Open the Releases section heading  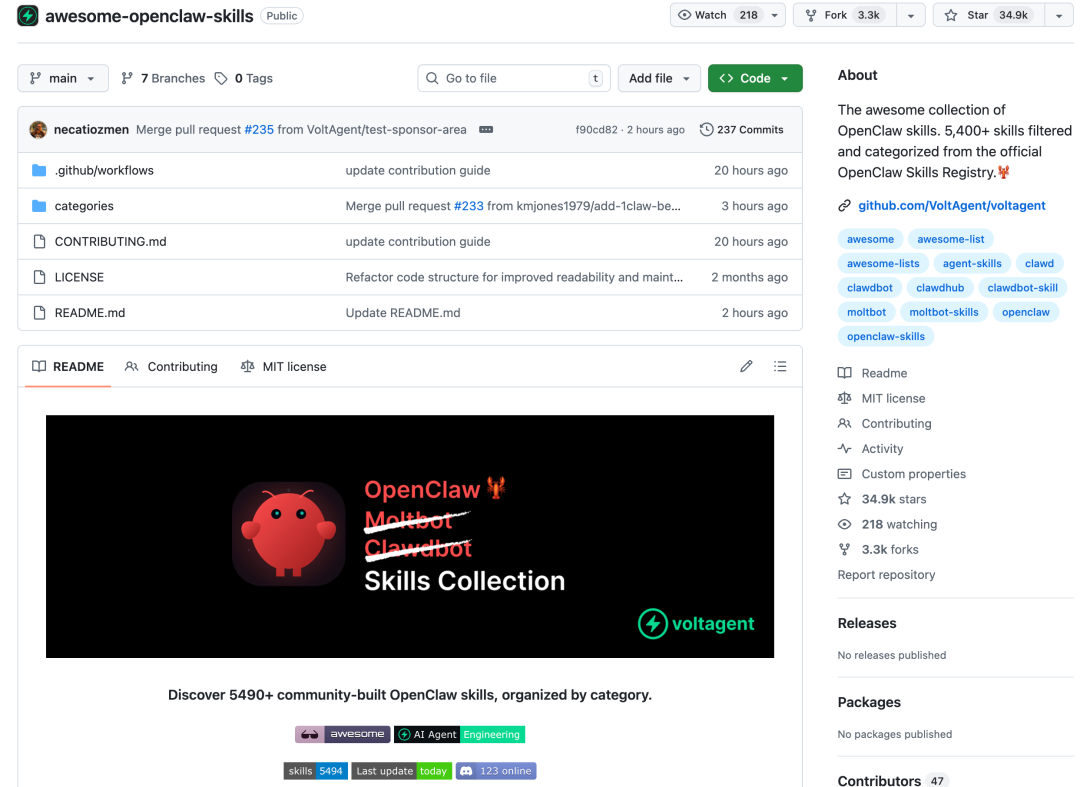(866, 623)
